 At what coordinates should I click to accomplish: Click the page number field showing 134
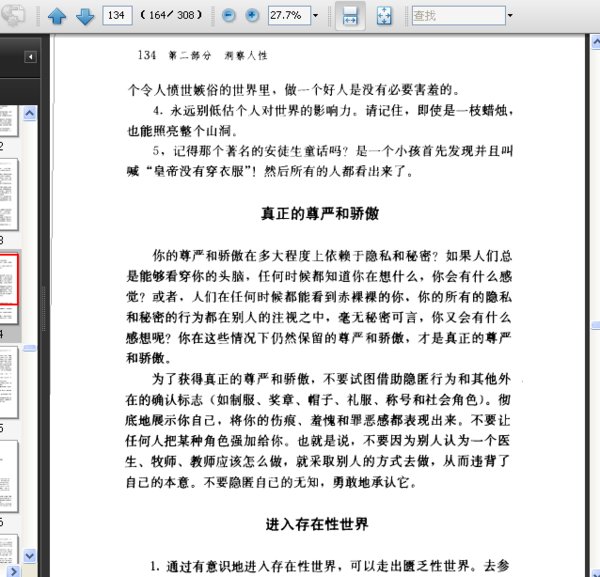117,15
